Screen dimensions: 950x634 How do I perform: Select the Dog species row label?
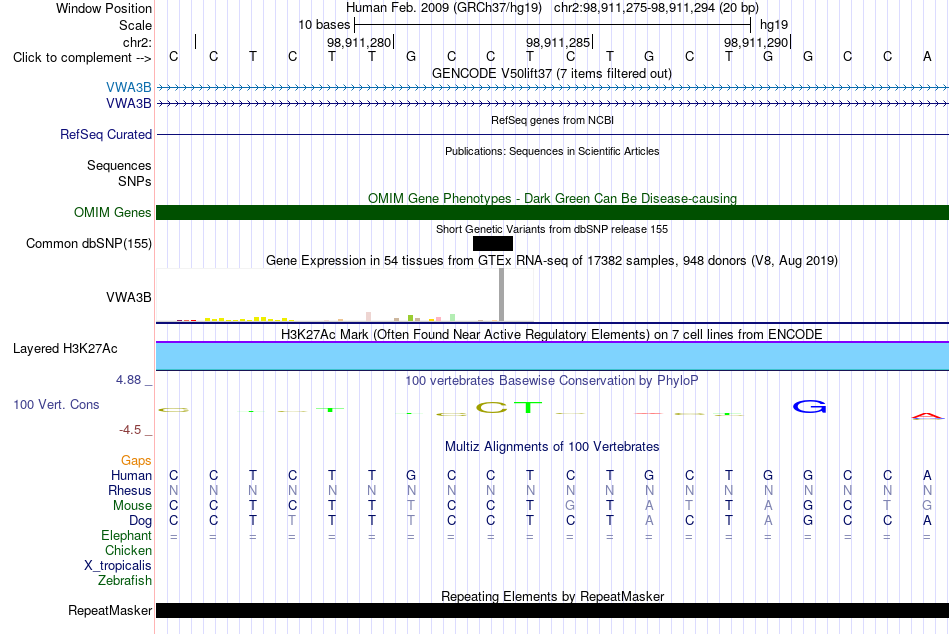(x=141, y=521)
